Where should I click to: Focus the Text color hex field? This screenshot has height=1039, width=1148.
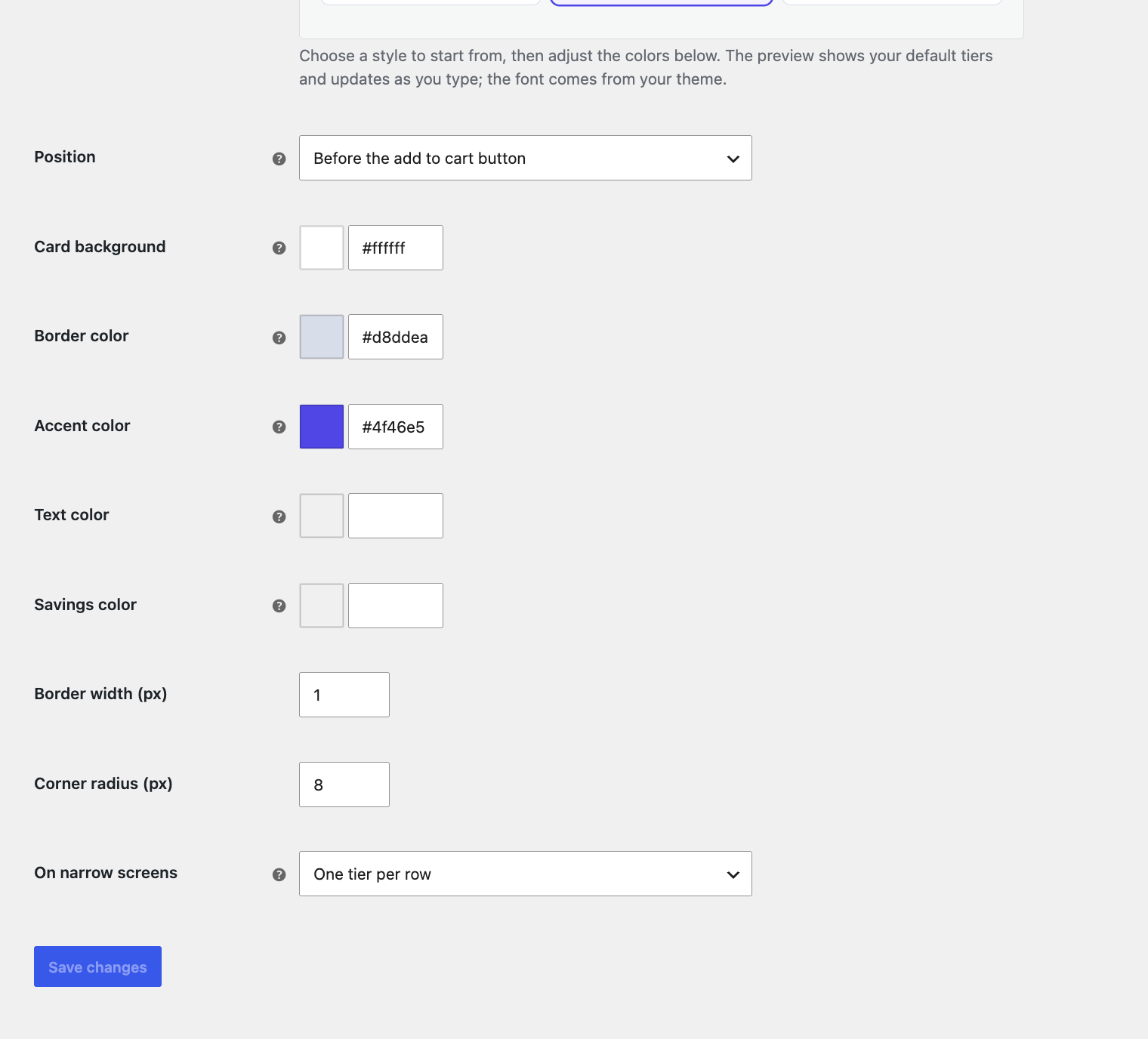click(395, 515)
